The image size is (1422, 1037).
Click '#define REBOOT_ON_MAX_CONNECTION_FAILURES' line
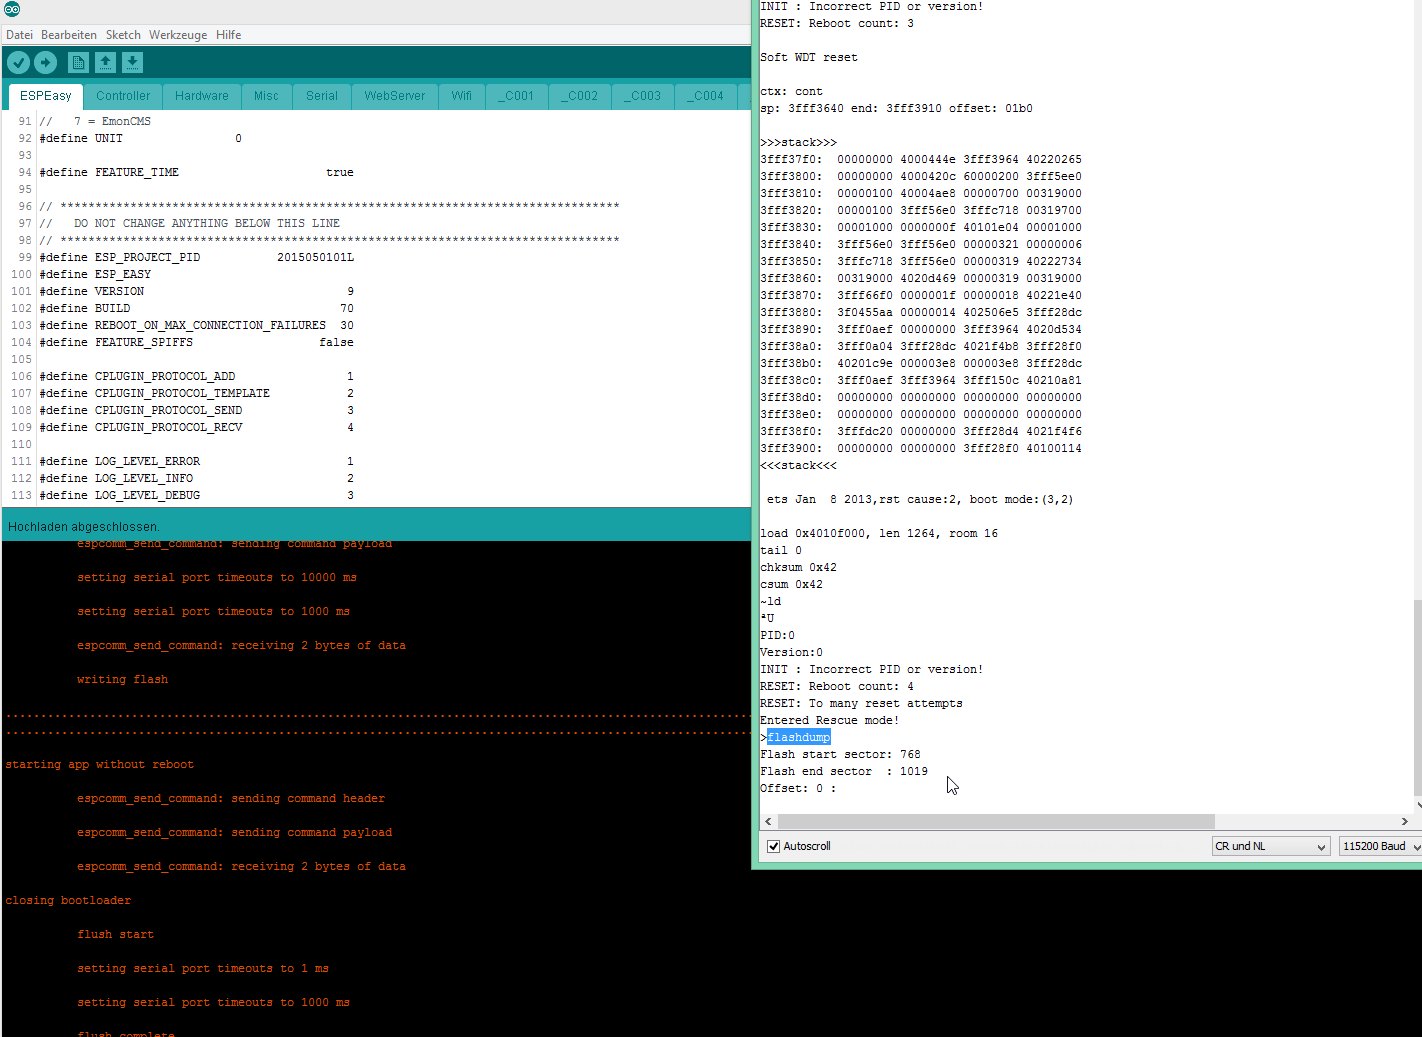pyautogui.click(x=197, y=325)
